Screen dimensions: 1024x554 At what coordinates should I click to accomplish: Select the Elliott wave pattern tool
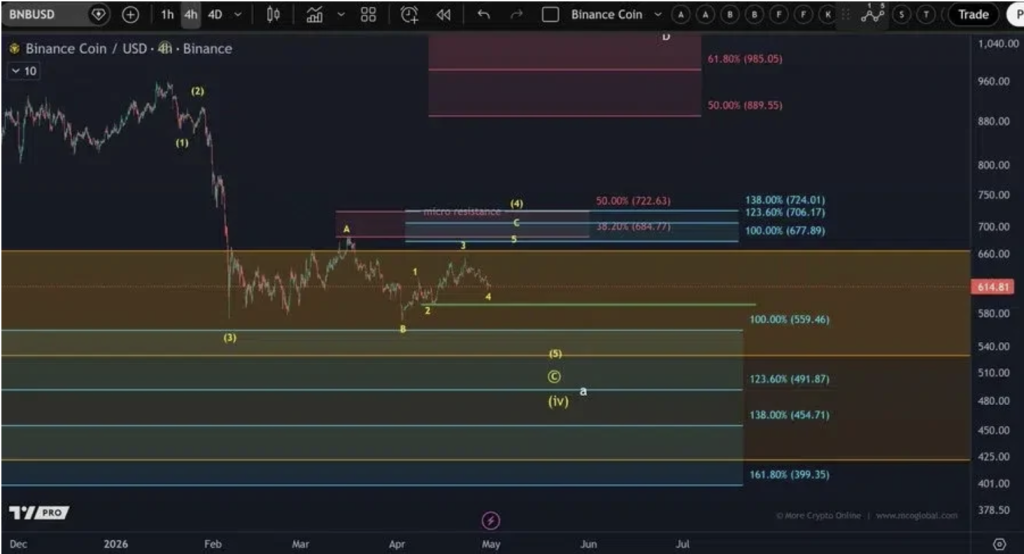click(x=872, y=13)
